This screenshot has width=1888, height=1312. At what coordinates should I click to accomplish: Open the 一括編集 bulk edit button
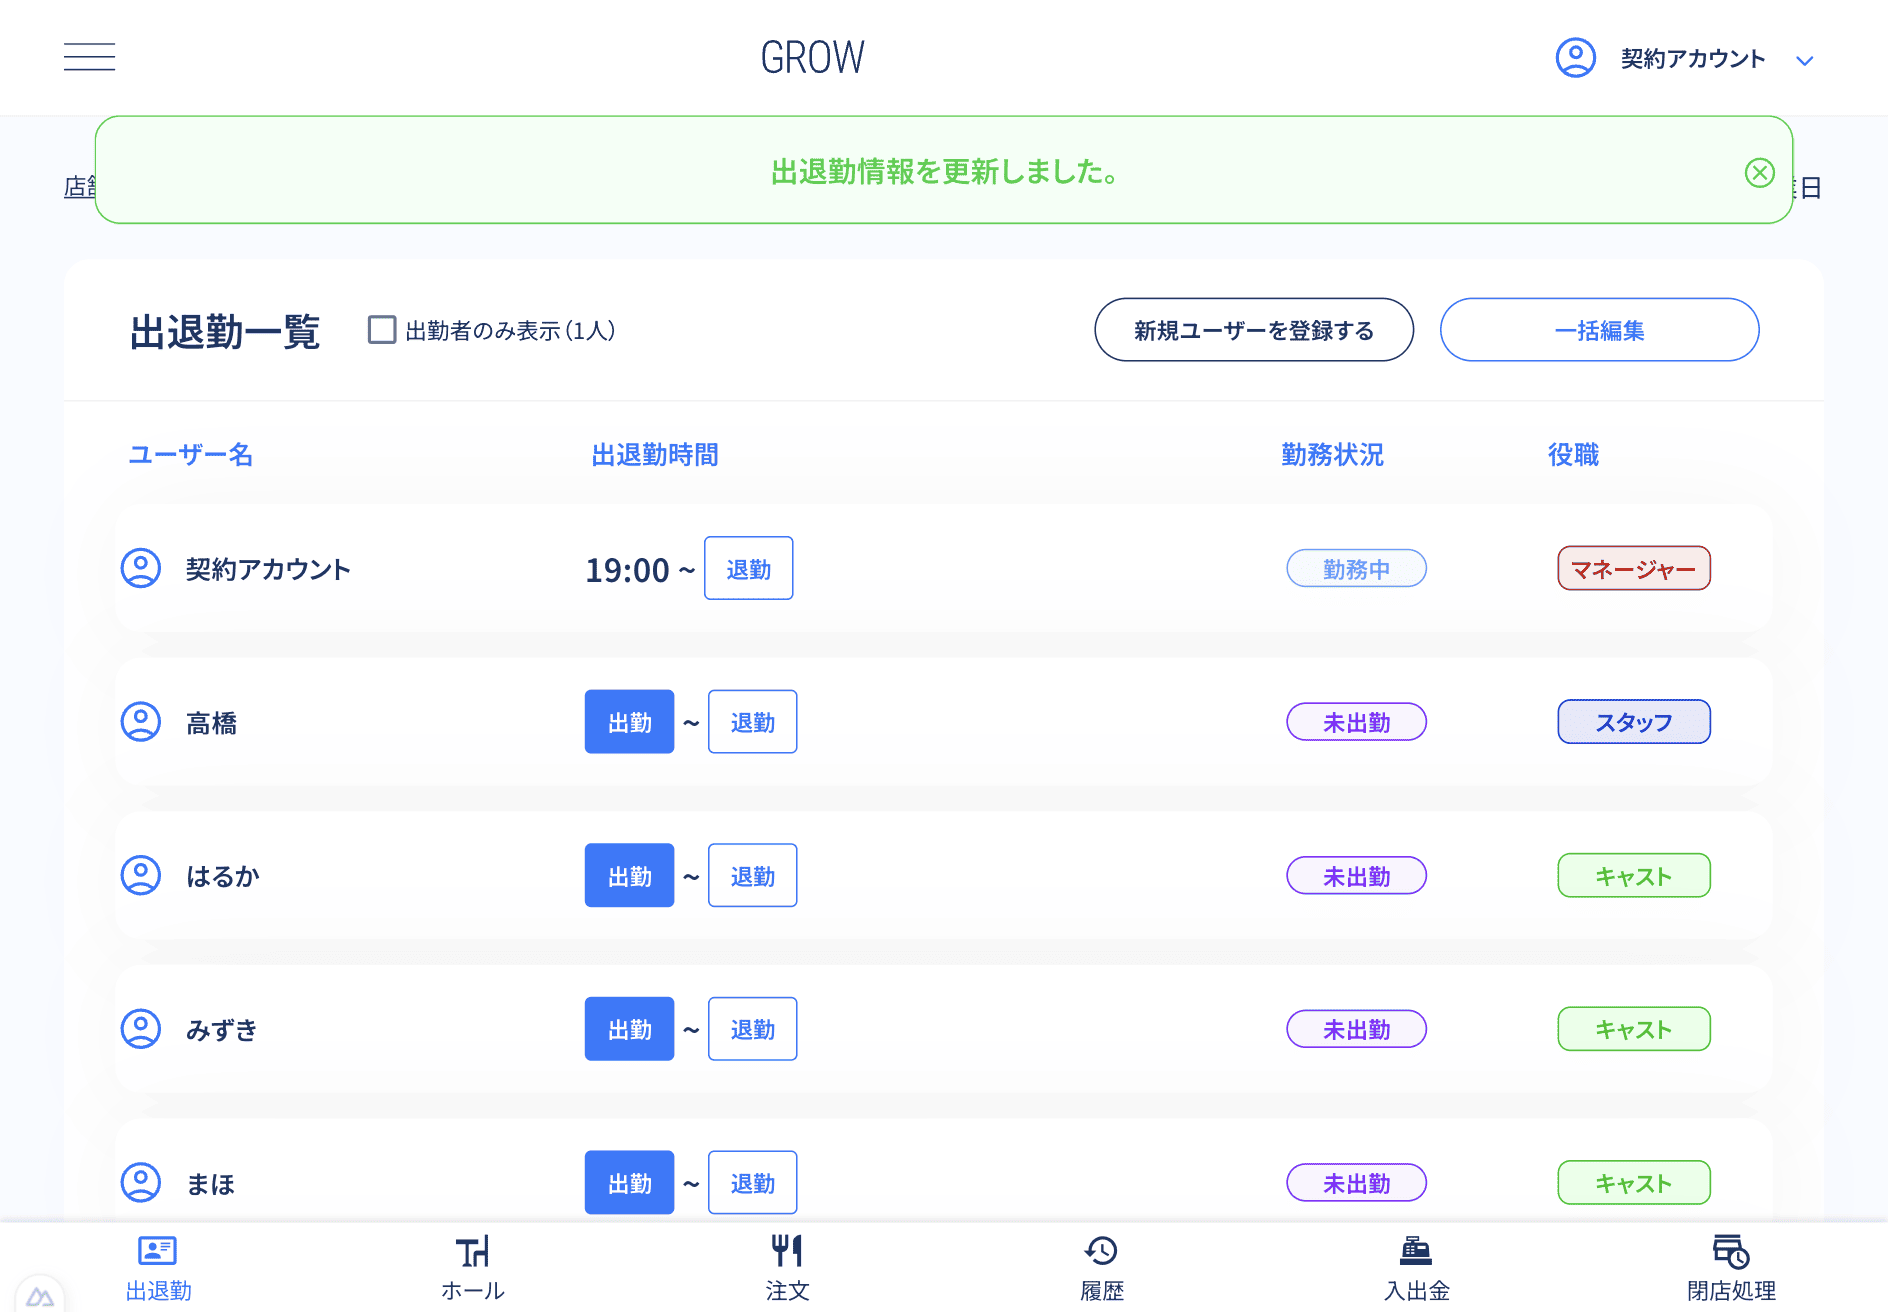[x=1598, y=330]
